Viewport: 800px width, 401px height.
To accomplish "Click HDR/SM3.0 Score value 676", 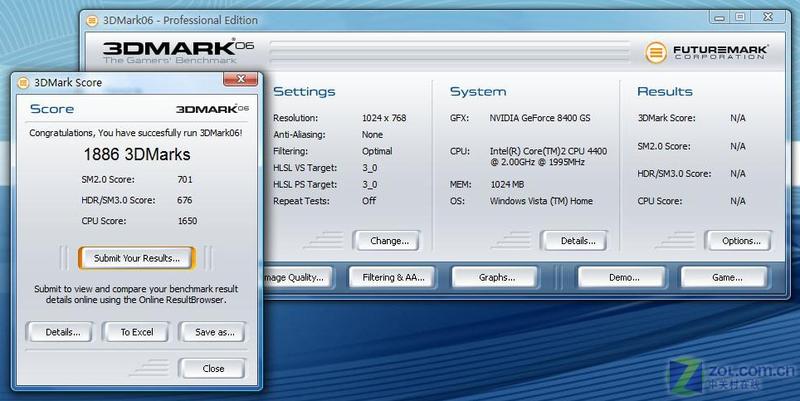I will click(185, 200).
